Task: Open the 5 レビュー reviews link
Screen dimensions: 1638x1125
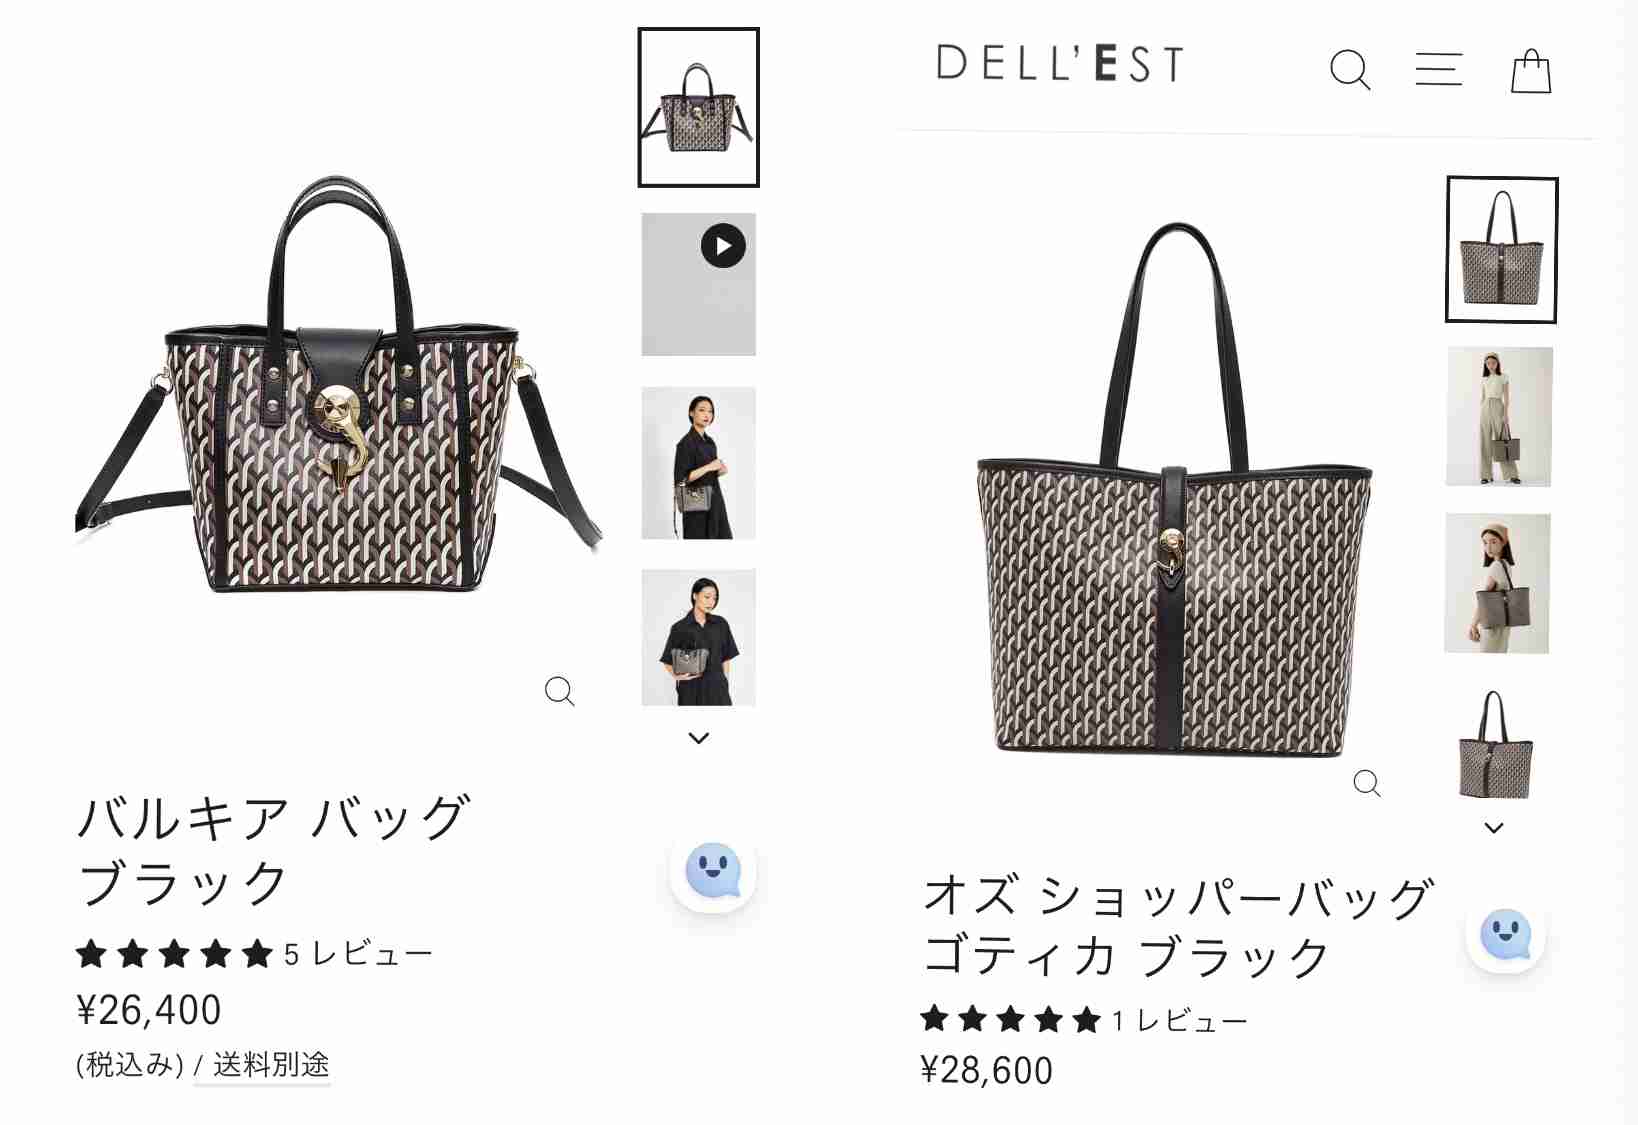Action: (x=358, y=954)
